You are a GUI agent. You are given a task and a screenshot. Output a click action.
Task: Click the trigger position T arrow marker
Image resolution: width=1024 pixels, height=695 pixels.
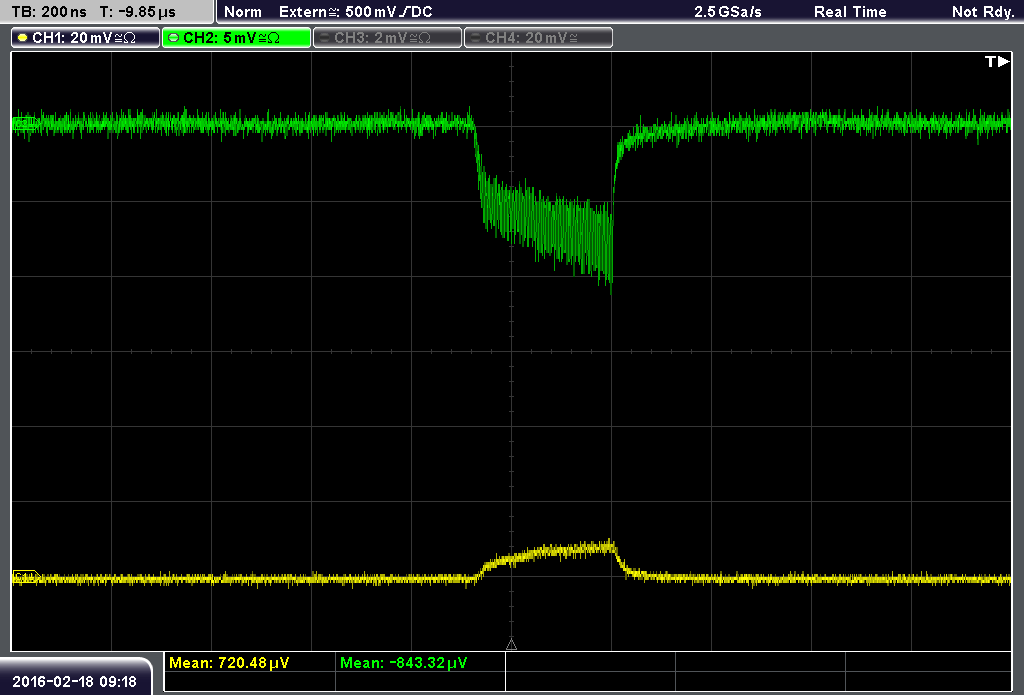[997, 61]
